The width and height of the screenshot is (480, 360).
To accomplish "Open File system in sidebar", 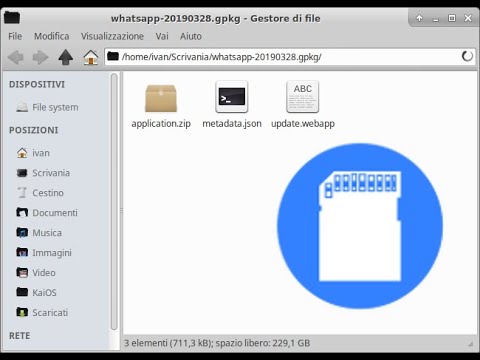I will pyautogui.click(x=55, y=107).
